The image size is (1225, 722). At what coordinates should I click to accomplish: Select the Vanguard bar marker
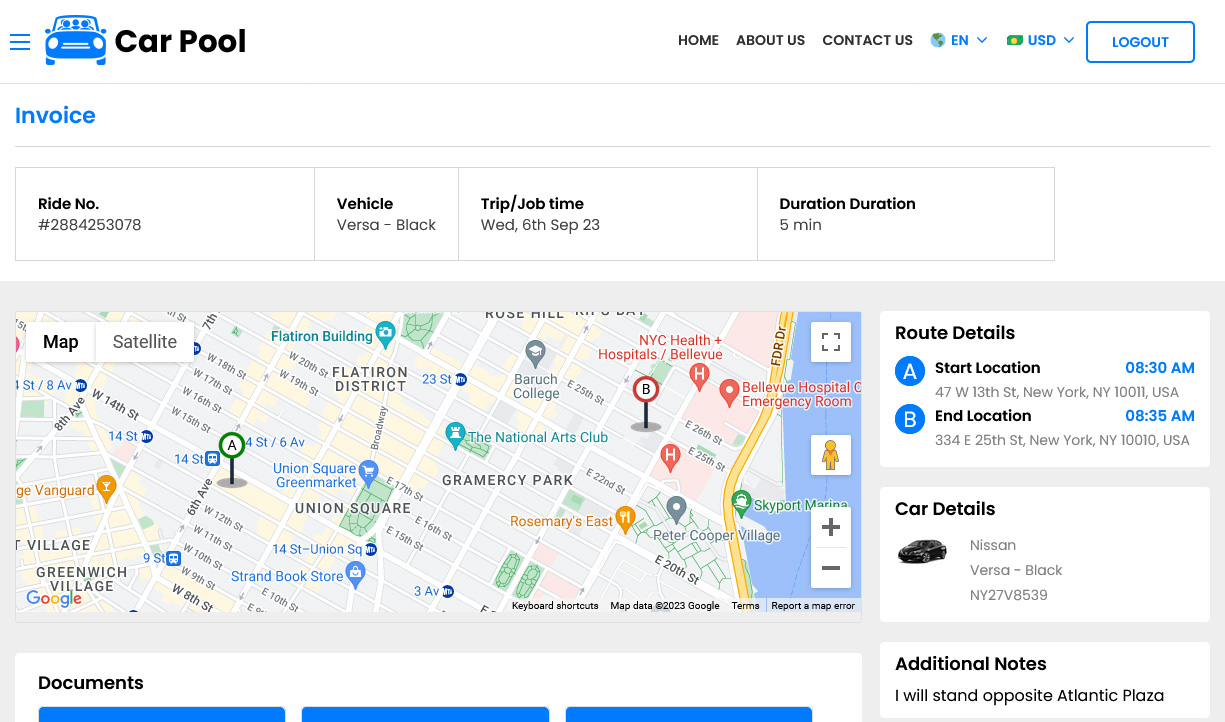106,488
